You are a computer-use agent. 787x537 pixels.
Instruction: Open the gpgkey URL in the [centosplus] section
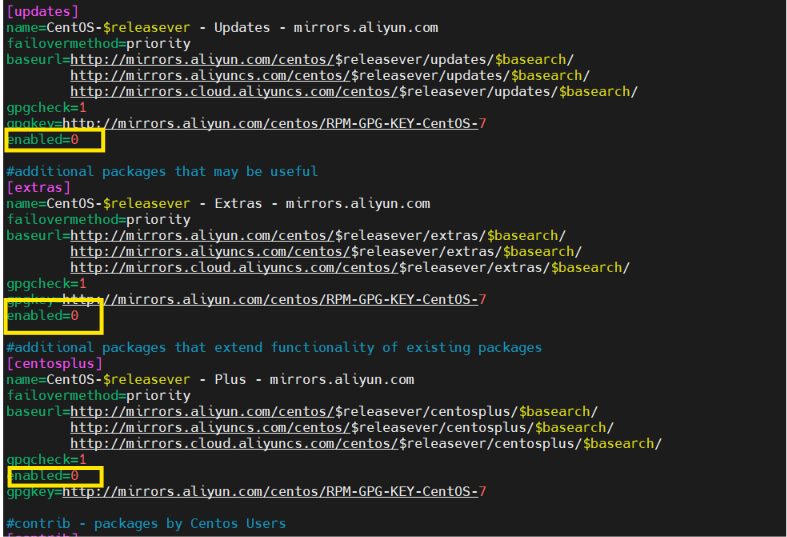[x=274, y=492]
